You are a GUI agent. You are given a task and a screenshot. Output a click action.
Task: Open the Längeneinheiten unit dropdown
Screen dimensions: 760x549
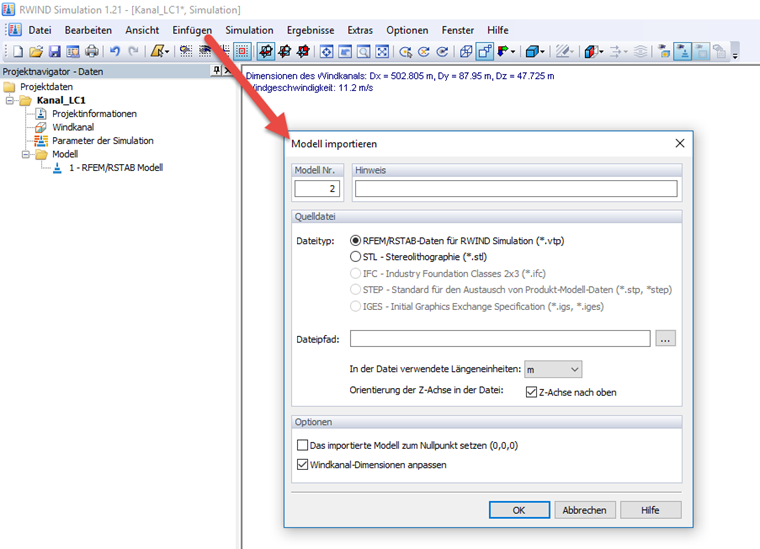point(553,370)
